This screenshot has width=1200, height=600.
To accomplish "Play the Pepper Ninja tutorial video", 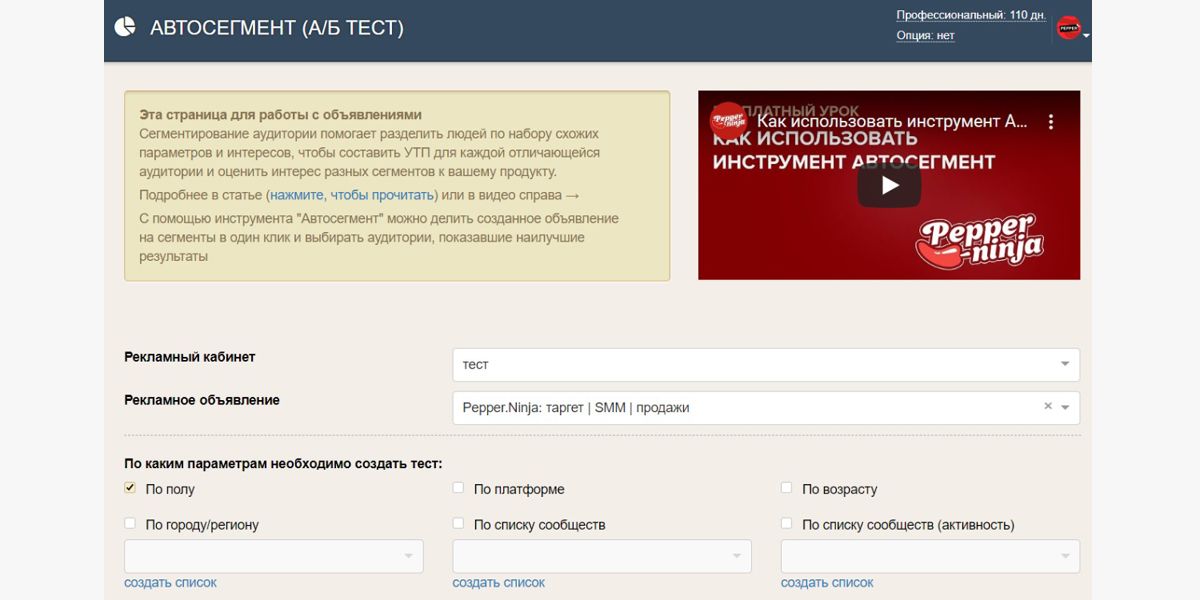I will (x=889, y=185).
